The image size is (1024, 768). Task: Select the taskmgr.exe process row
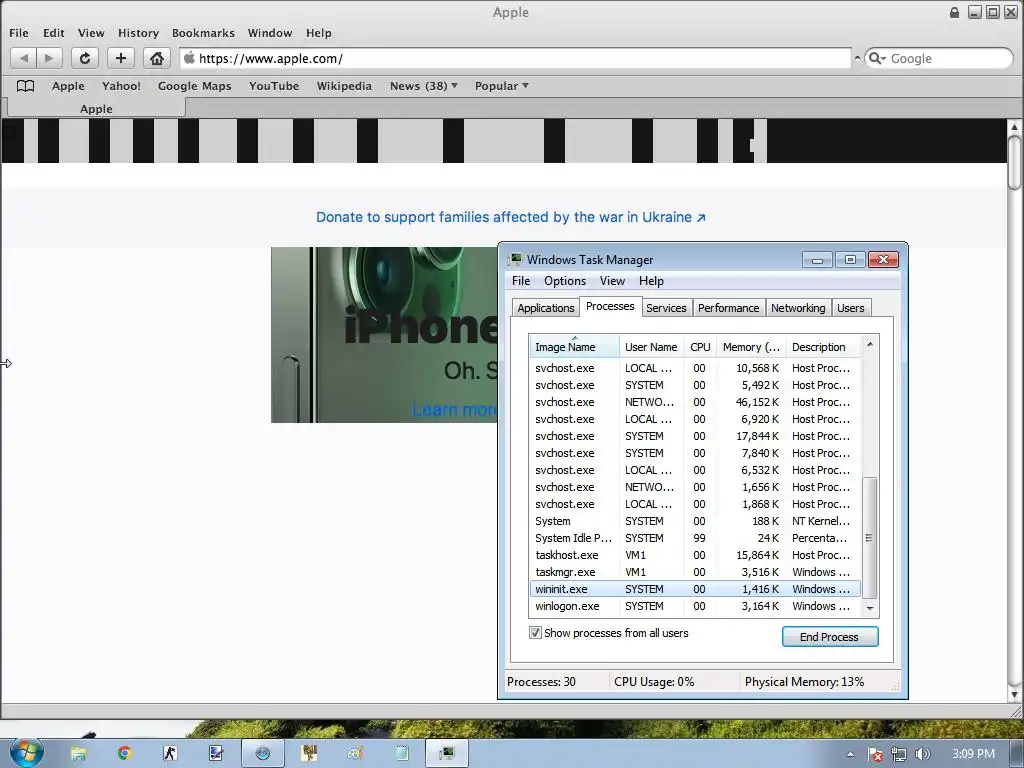point(695,572)
